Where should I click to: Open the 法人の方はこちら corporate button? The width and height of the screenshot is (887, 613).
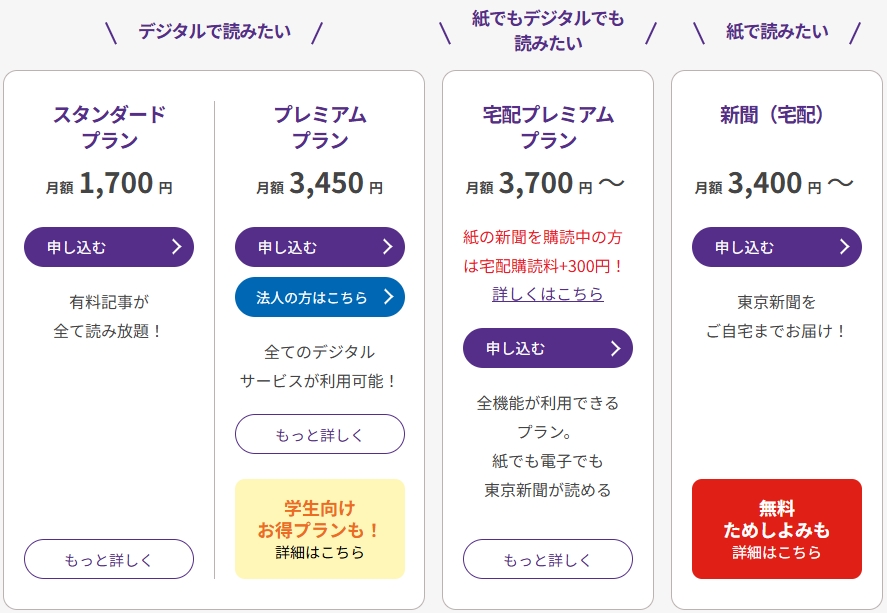coord(319,297)
